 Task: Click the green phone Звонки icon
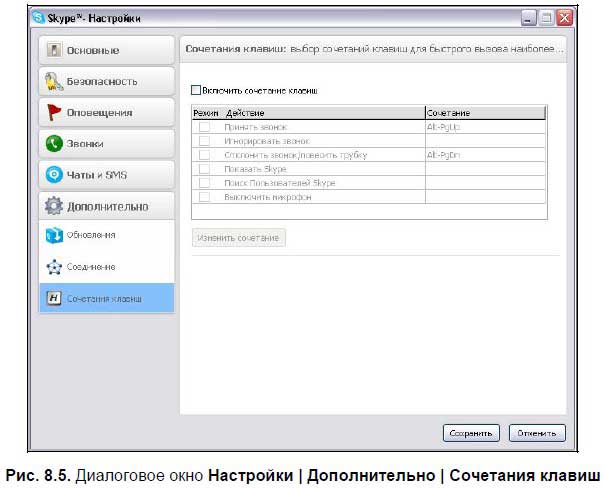(x=56, y=144)
